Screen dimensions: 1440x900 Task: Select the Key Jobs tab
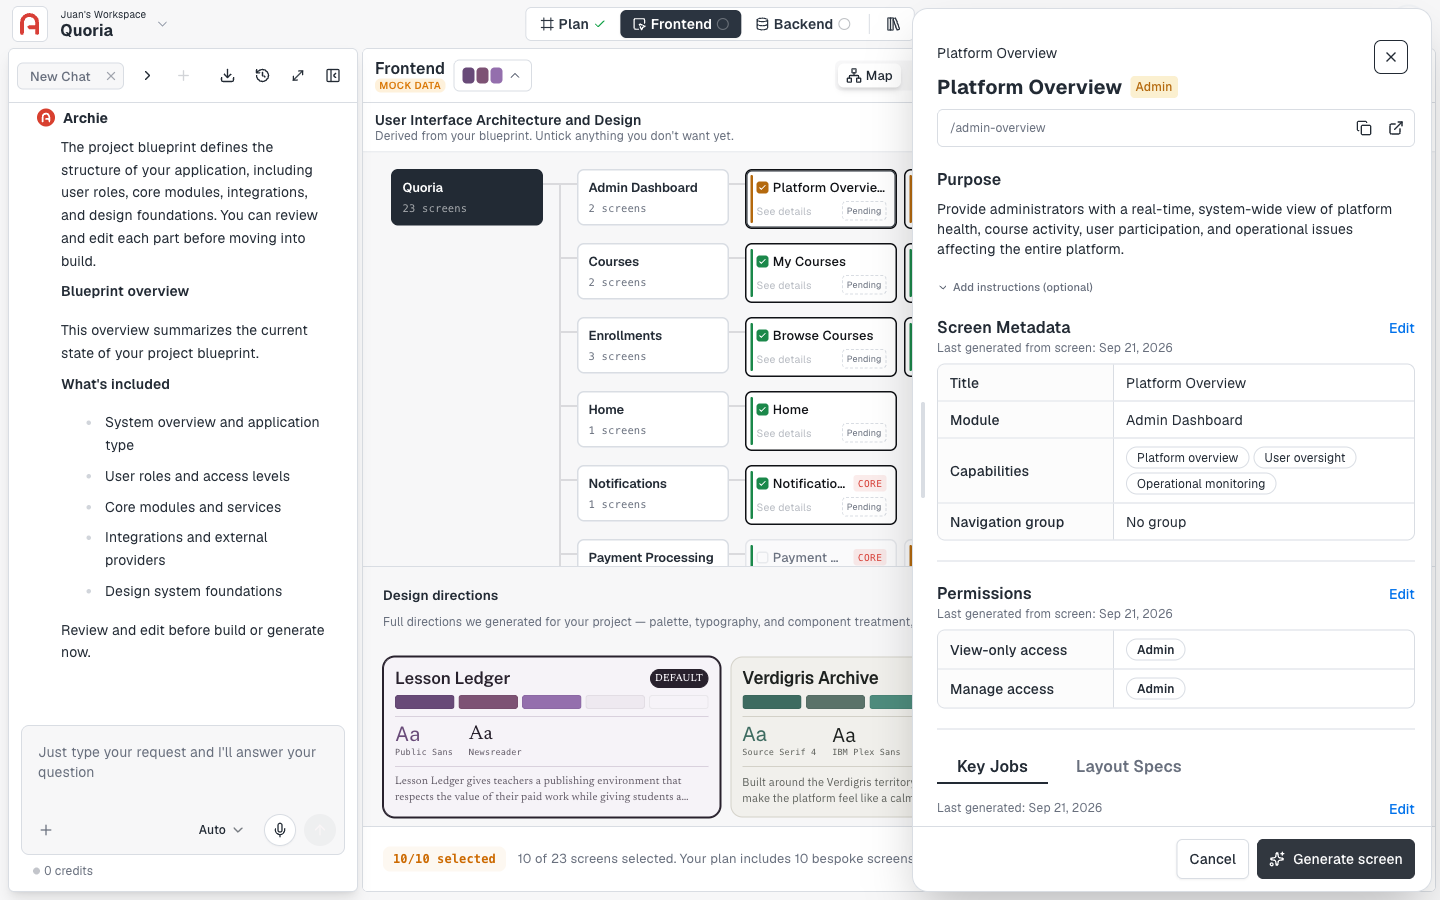pyautogui.click(x=992, y=766)
